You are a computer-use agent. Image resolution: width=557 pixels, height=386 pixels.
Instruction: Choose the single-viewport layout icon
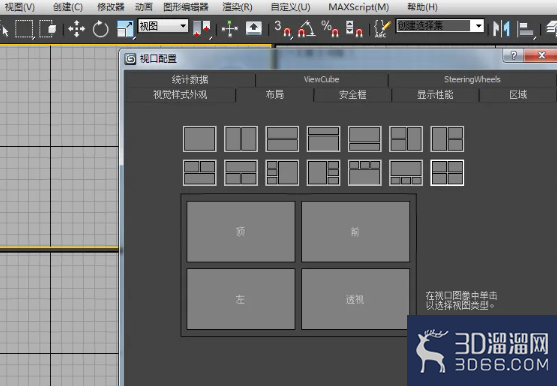coord(200,139)
